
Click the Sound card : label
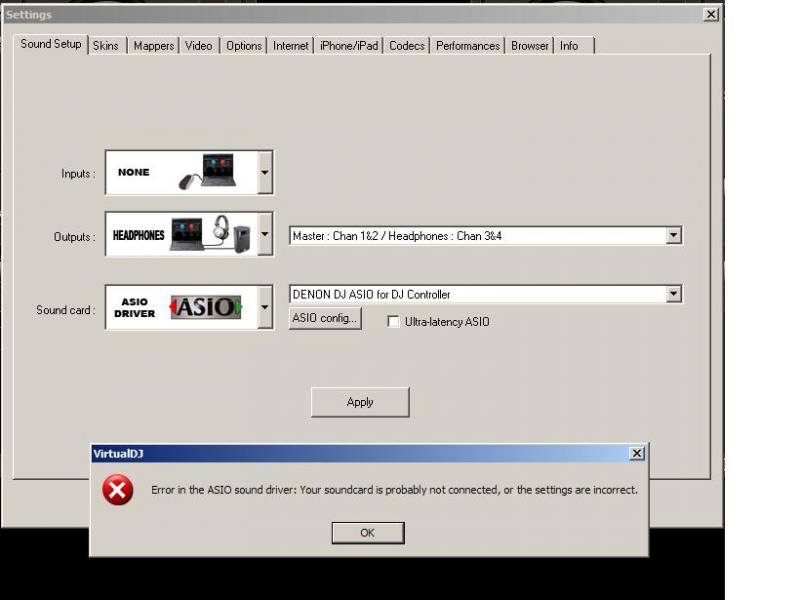66,310
